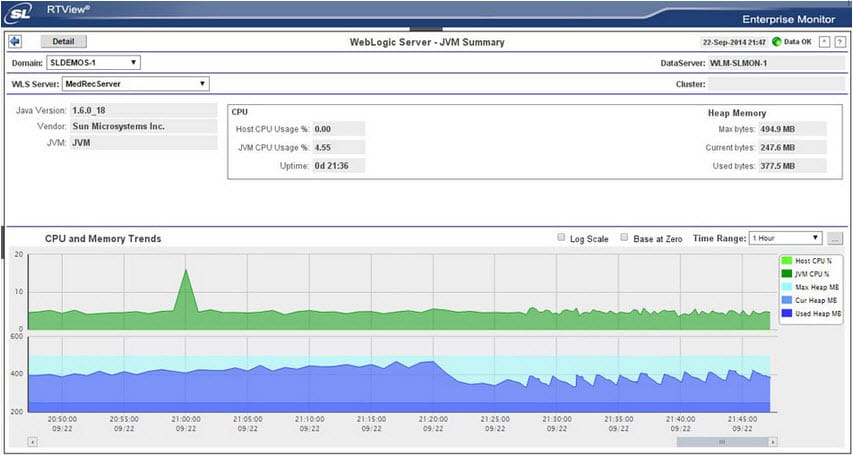Click the Used Heap MB legend swatch
The height and width of the screenshot is (455, 853).
786,313
